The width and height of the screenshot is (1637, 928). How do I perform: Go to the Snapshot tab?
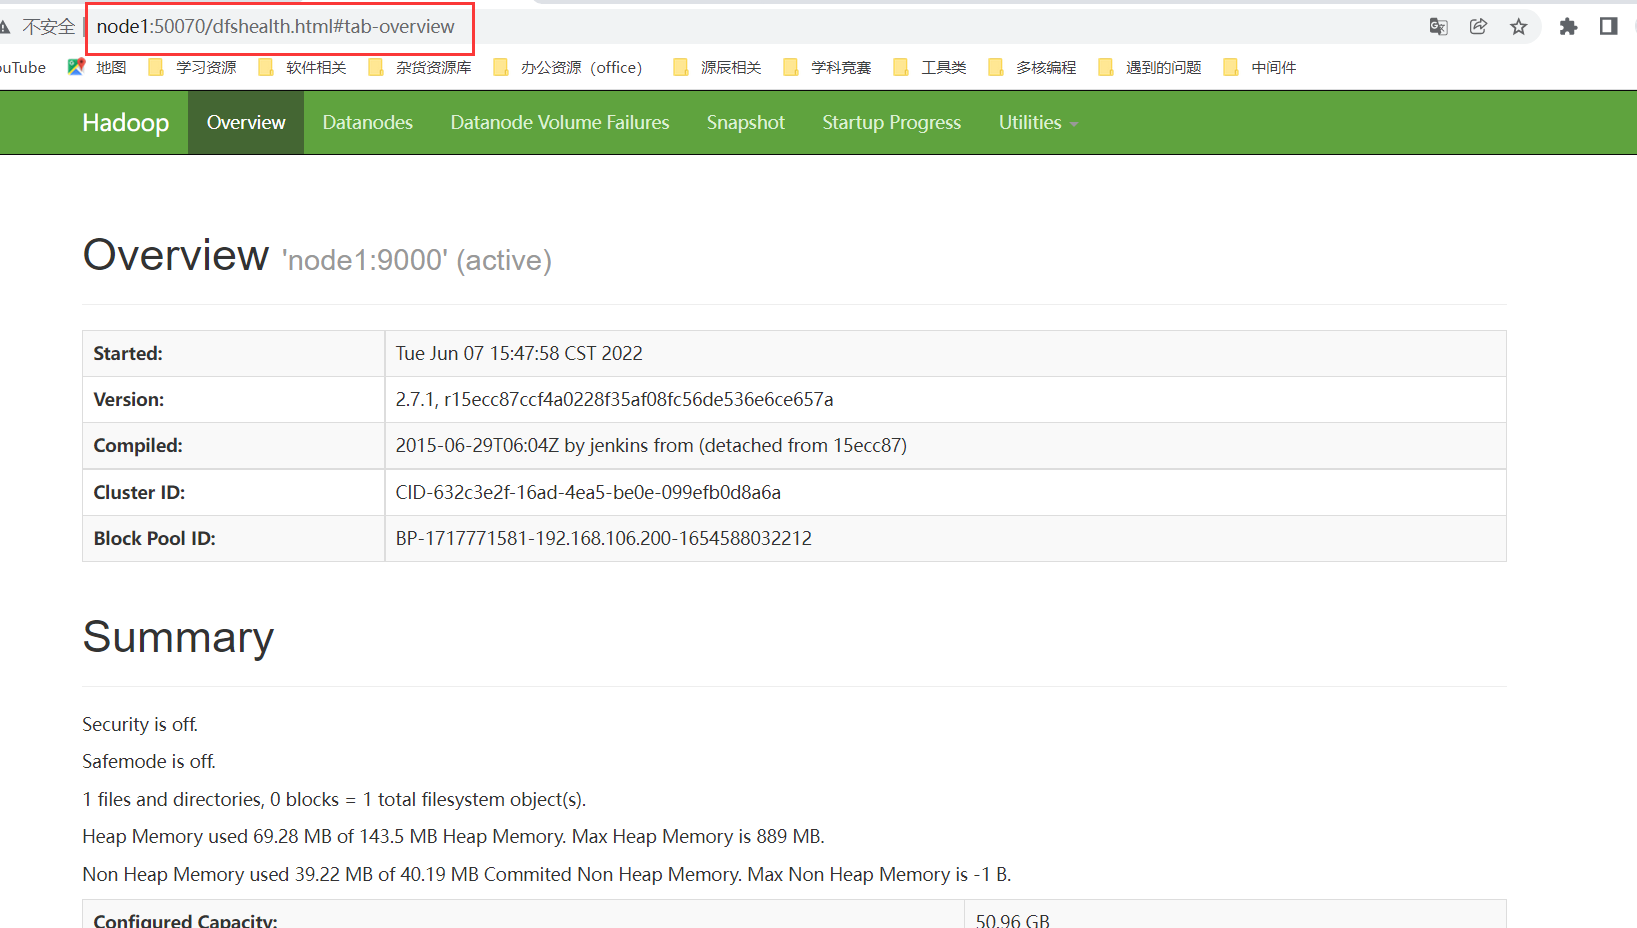click(x=746, y=122)
